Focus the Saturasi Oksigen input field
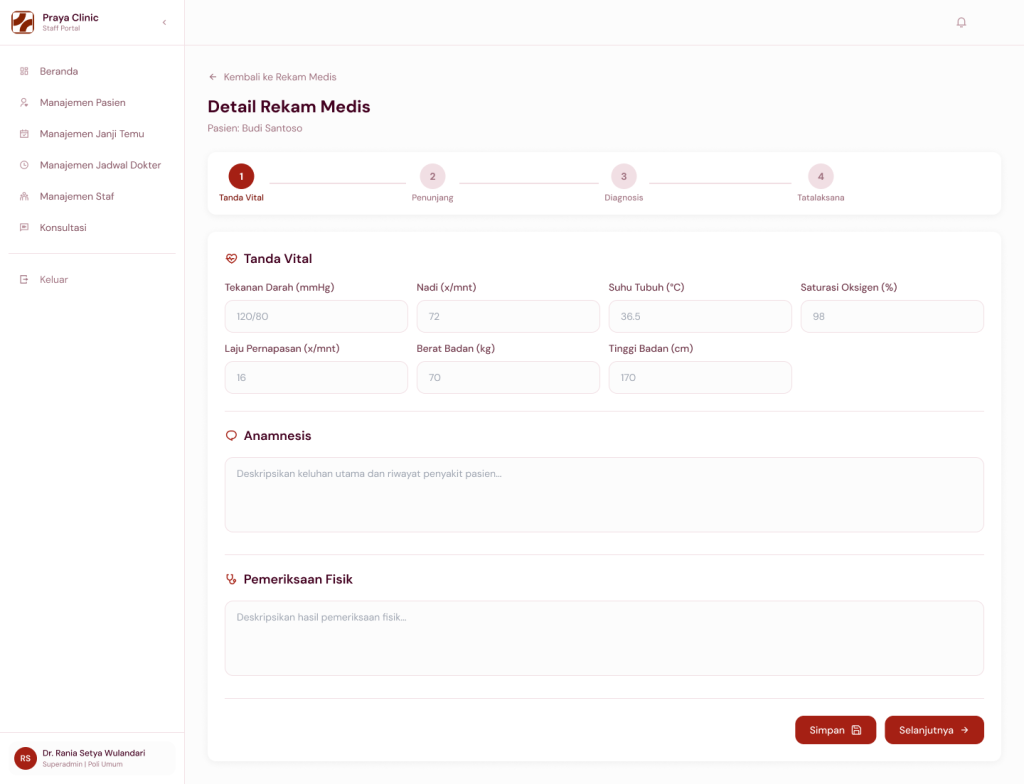This screenshot has width=1024, height=784. tap(892, 316)
